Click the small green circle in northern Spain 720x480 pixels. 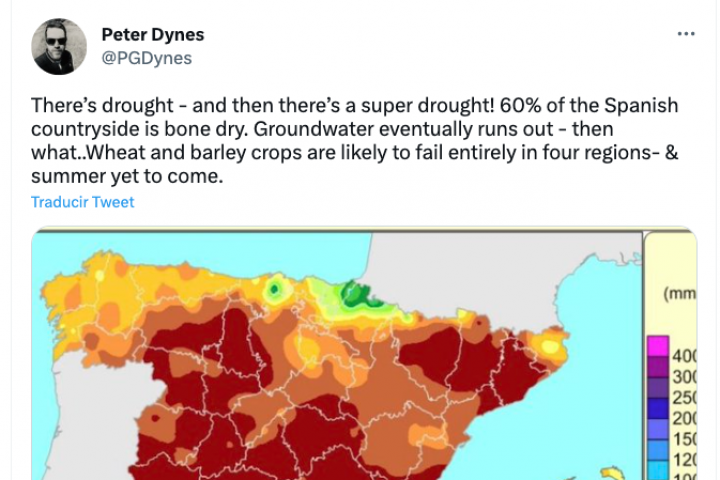pyautogui.click(x=276, y=289)
